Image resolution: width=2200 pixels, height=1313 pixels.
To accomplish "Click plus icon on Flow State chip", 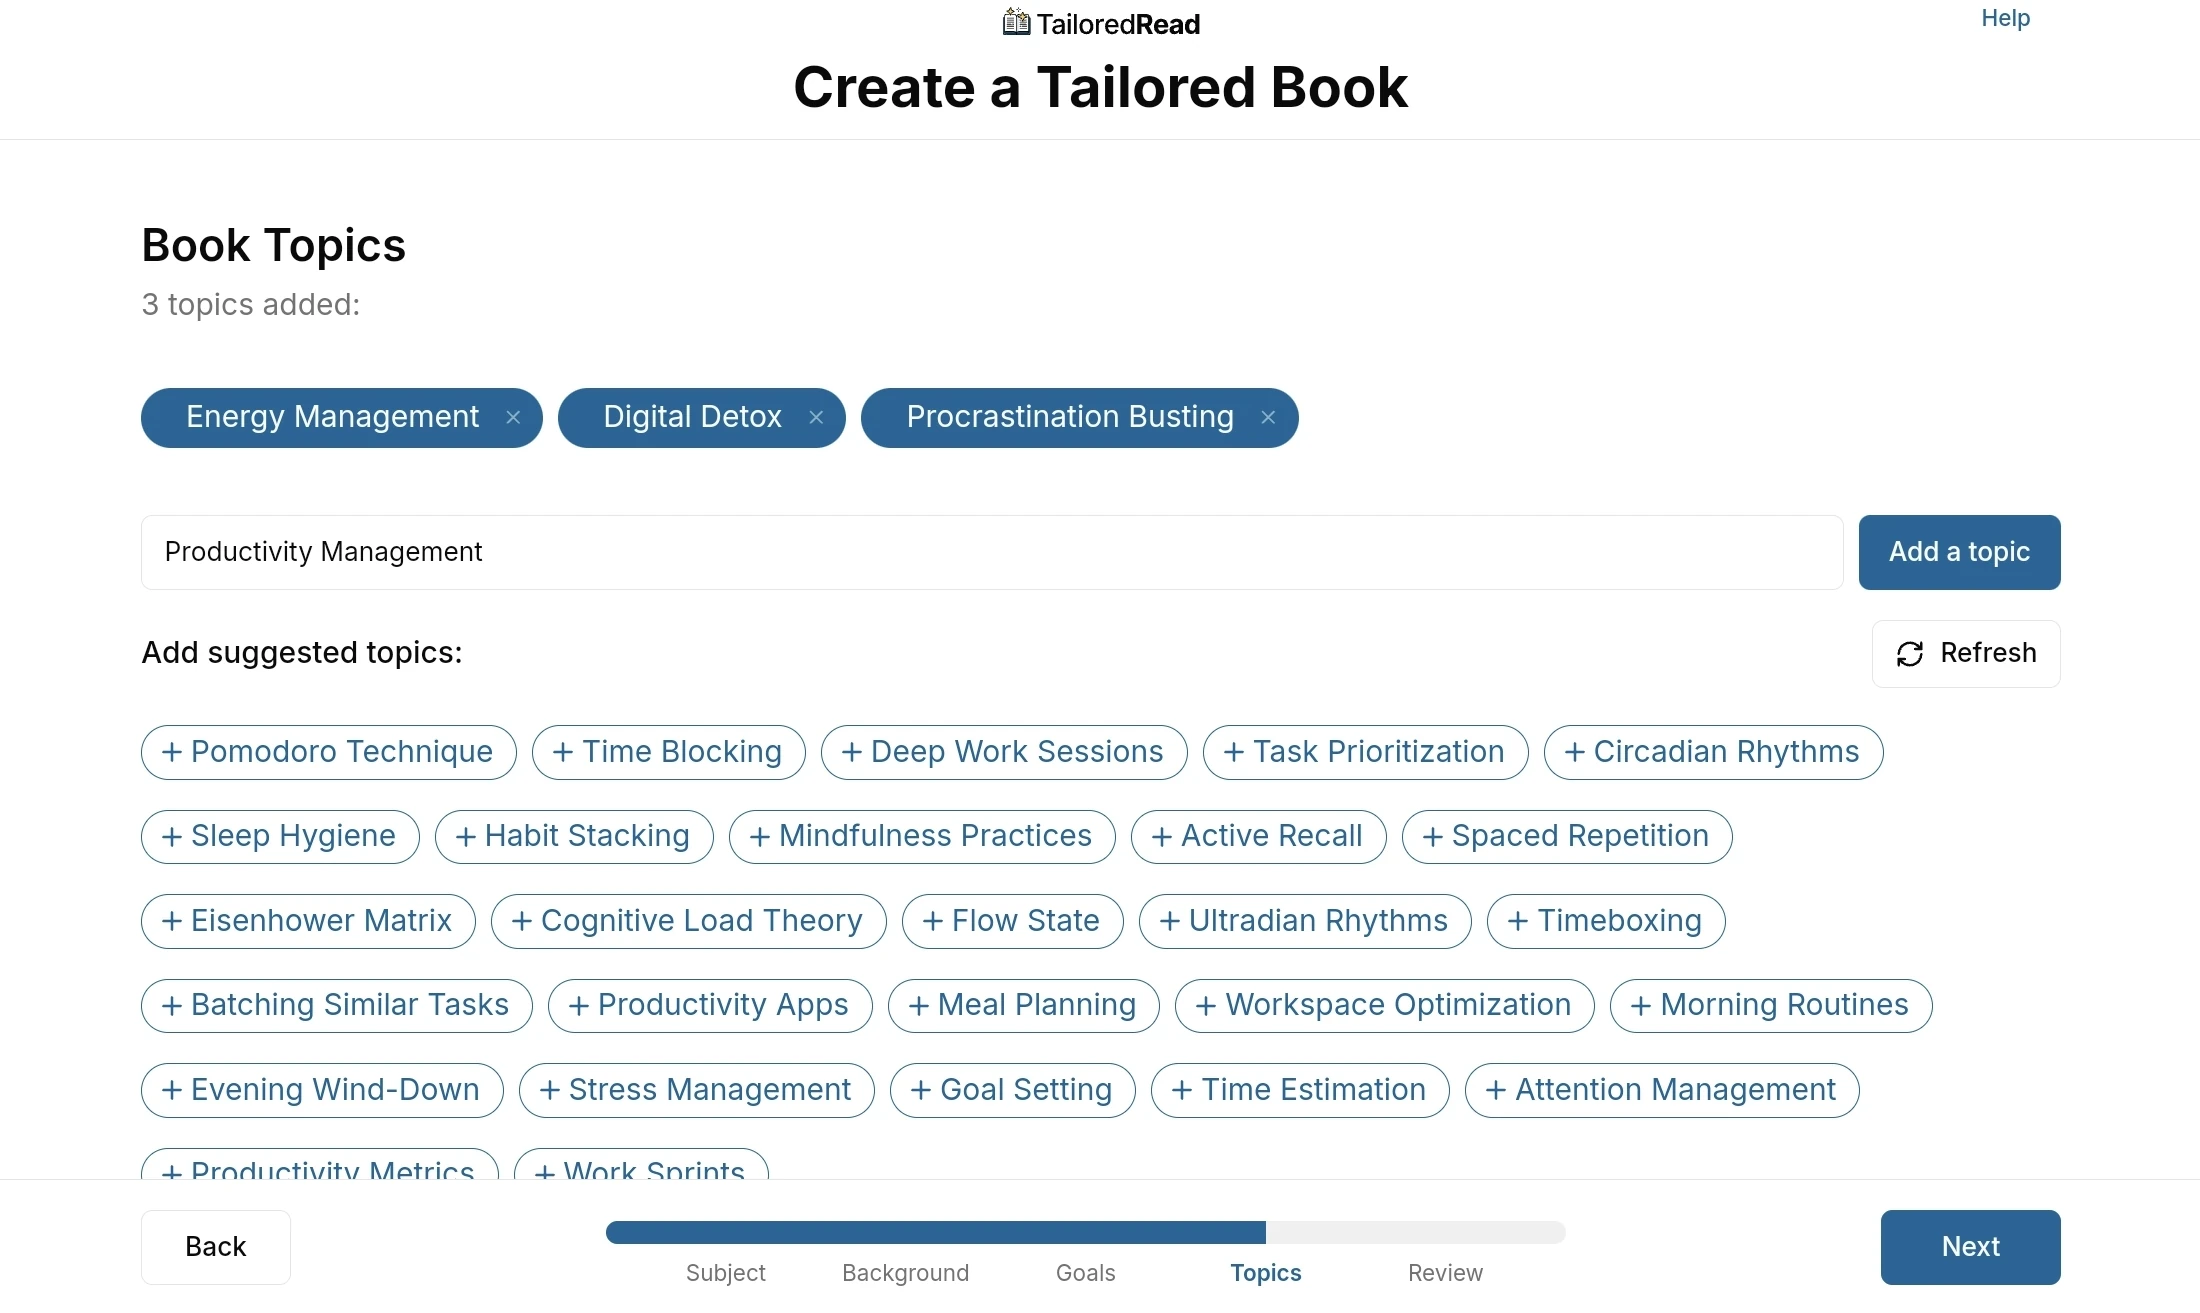I will (933, 921).
